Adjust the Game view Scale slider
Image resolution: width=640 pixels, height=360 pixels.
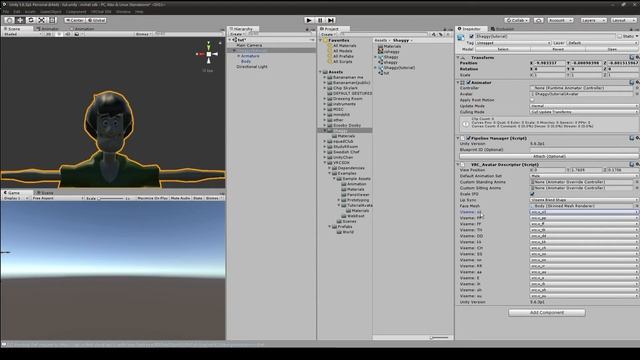(111, 198)
